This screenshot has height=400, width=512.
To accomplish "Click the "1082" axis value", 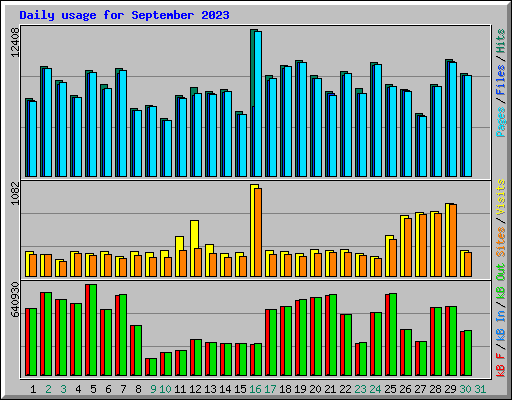I will coord(15,193).
